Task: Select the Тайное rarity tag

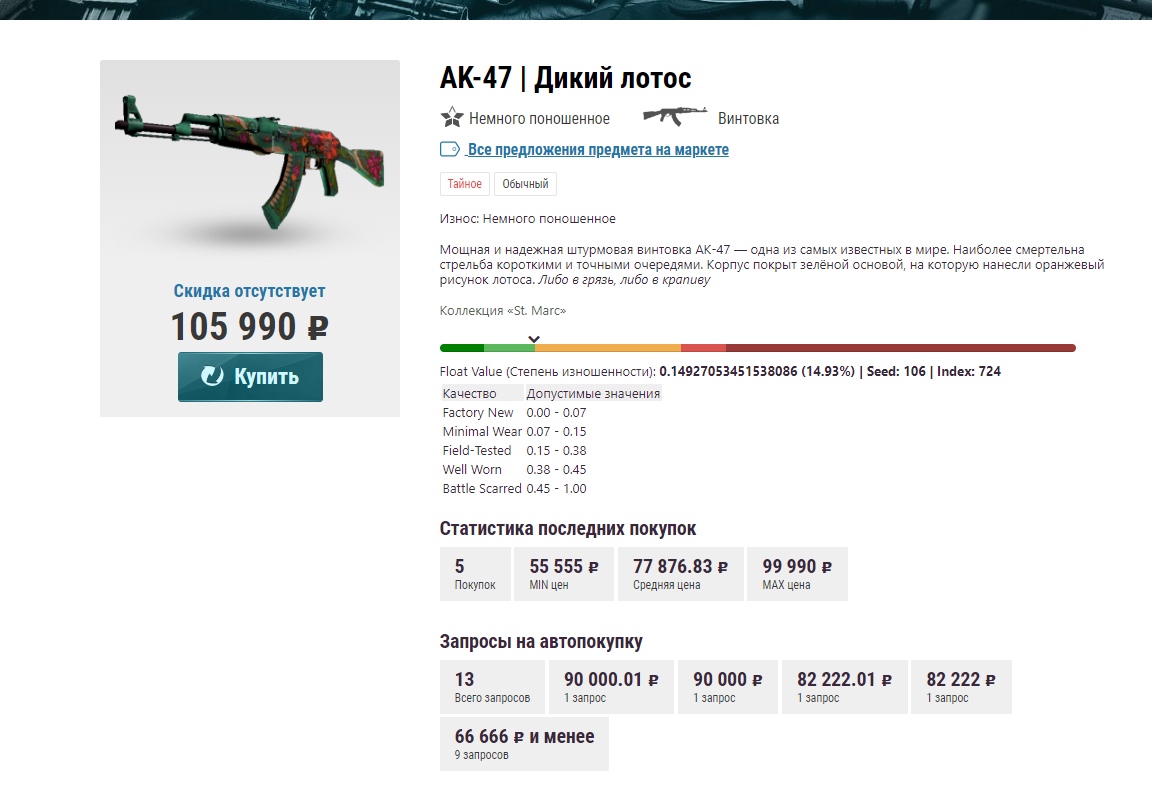Action: tap(464, 184)
